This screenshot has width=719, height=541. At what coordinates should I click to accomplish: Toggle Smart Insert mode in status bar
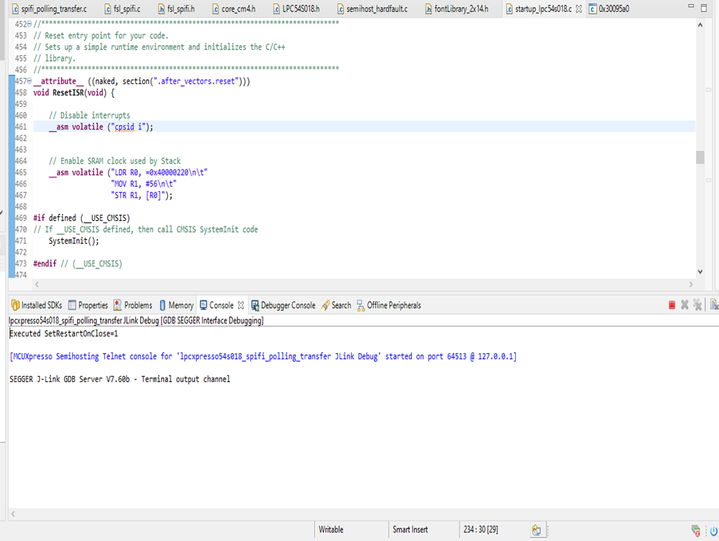pyautogui.click(x=410, y=530)
